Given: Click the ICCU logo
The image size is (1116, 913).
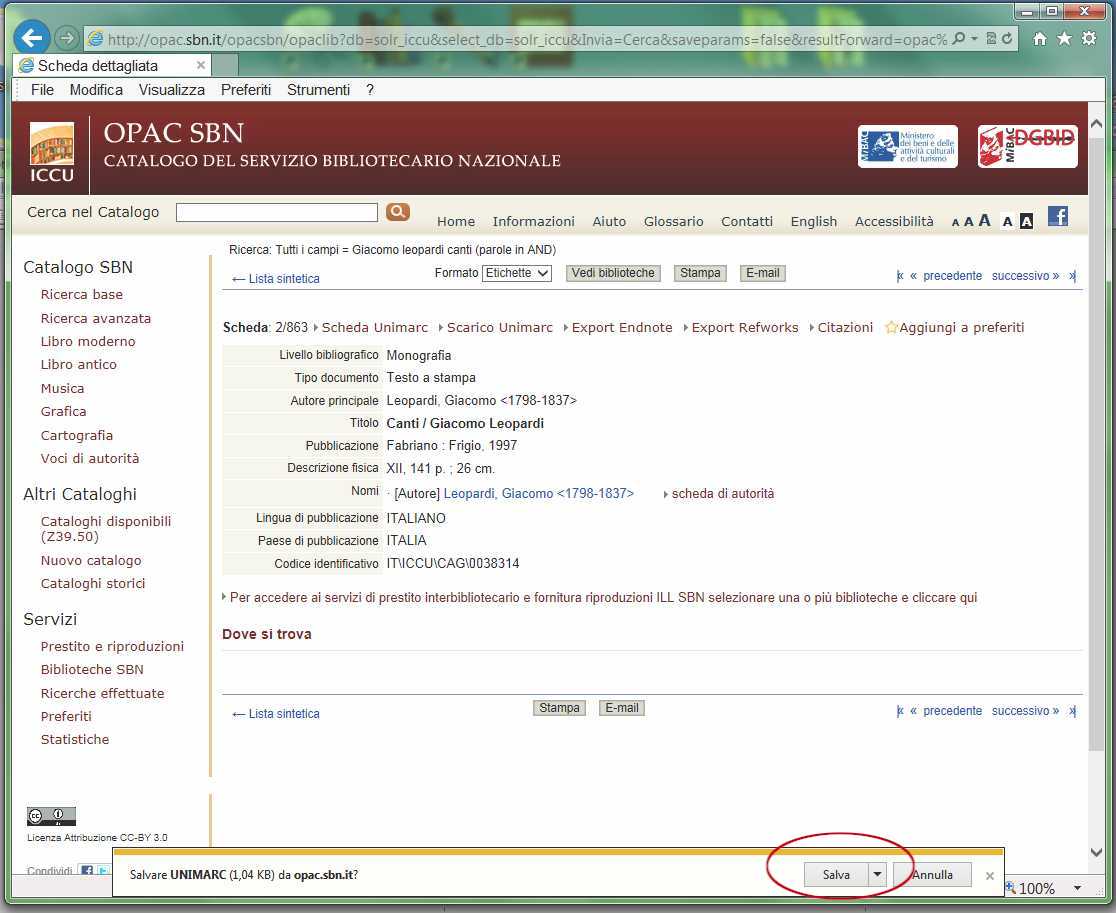Looking at the screenshot, I should coord(52,152).
